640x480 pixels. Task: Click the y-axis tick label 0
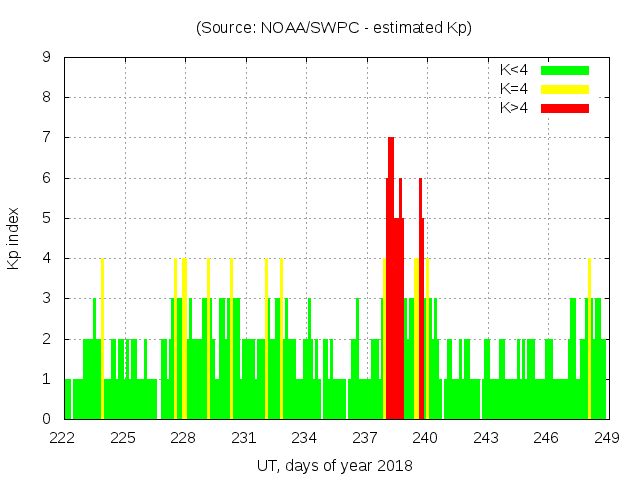pos(46,419)
